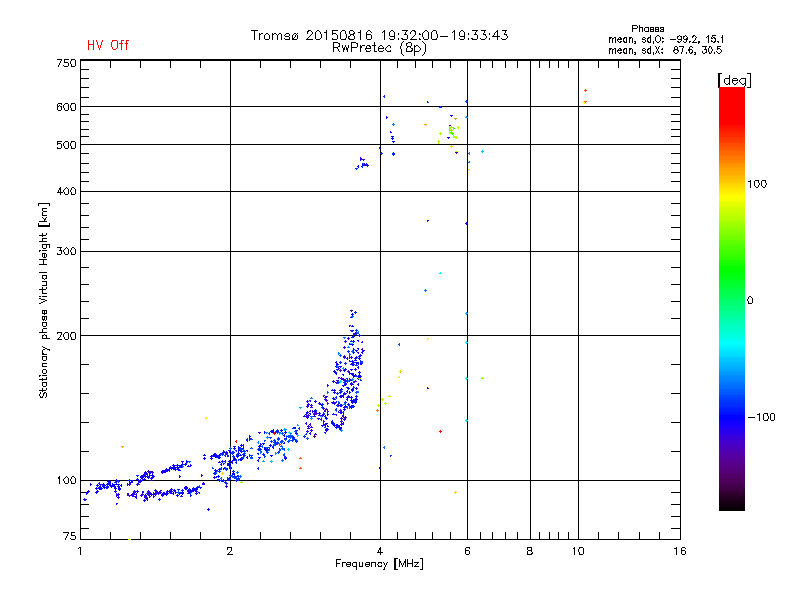The width and height of the screenshot is (800, 600).
Task: Click the small blue cluster near 450 km
Action: (362, 163)
